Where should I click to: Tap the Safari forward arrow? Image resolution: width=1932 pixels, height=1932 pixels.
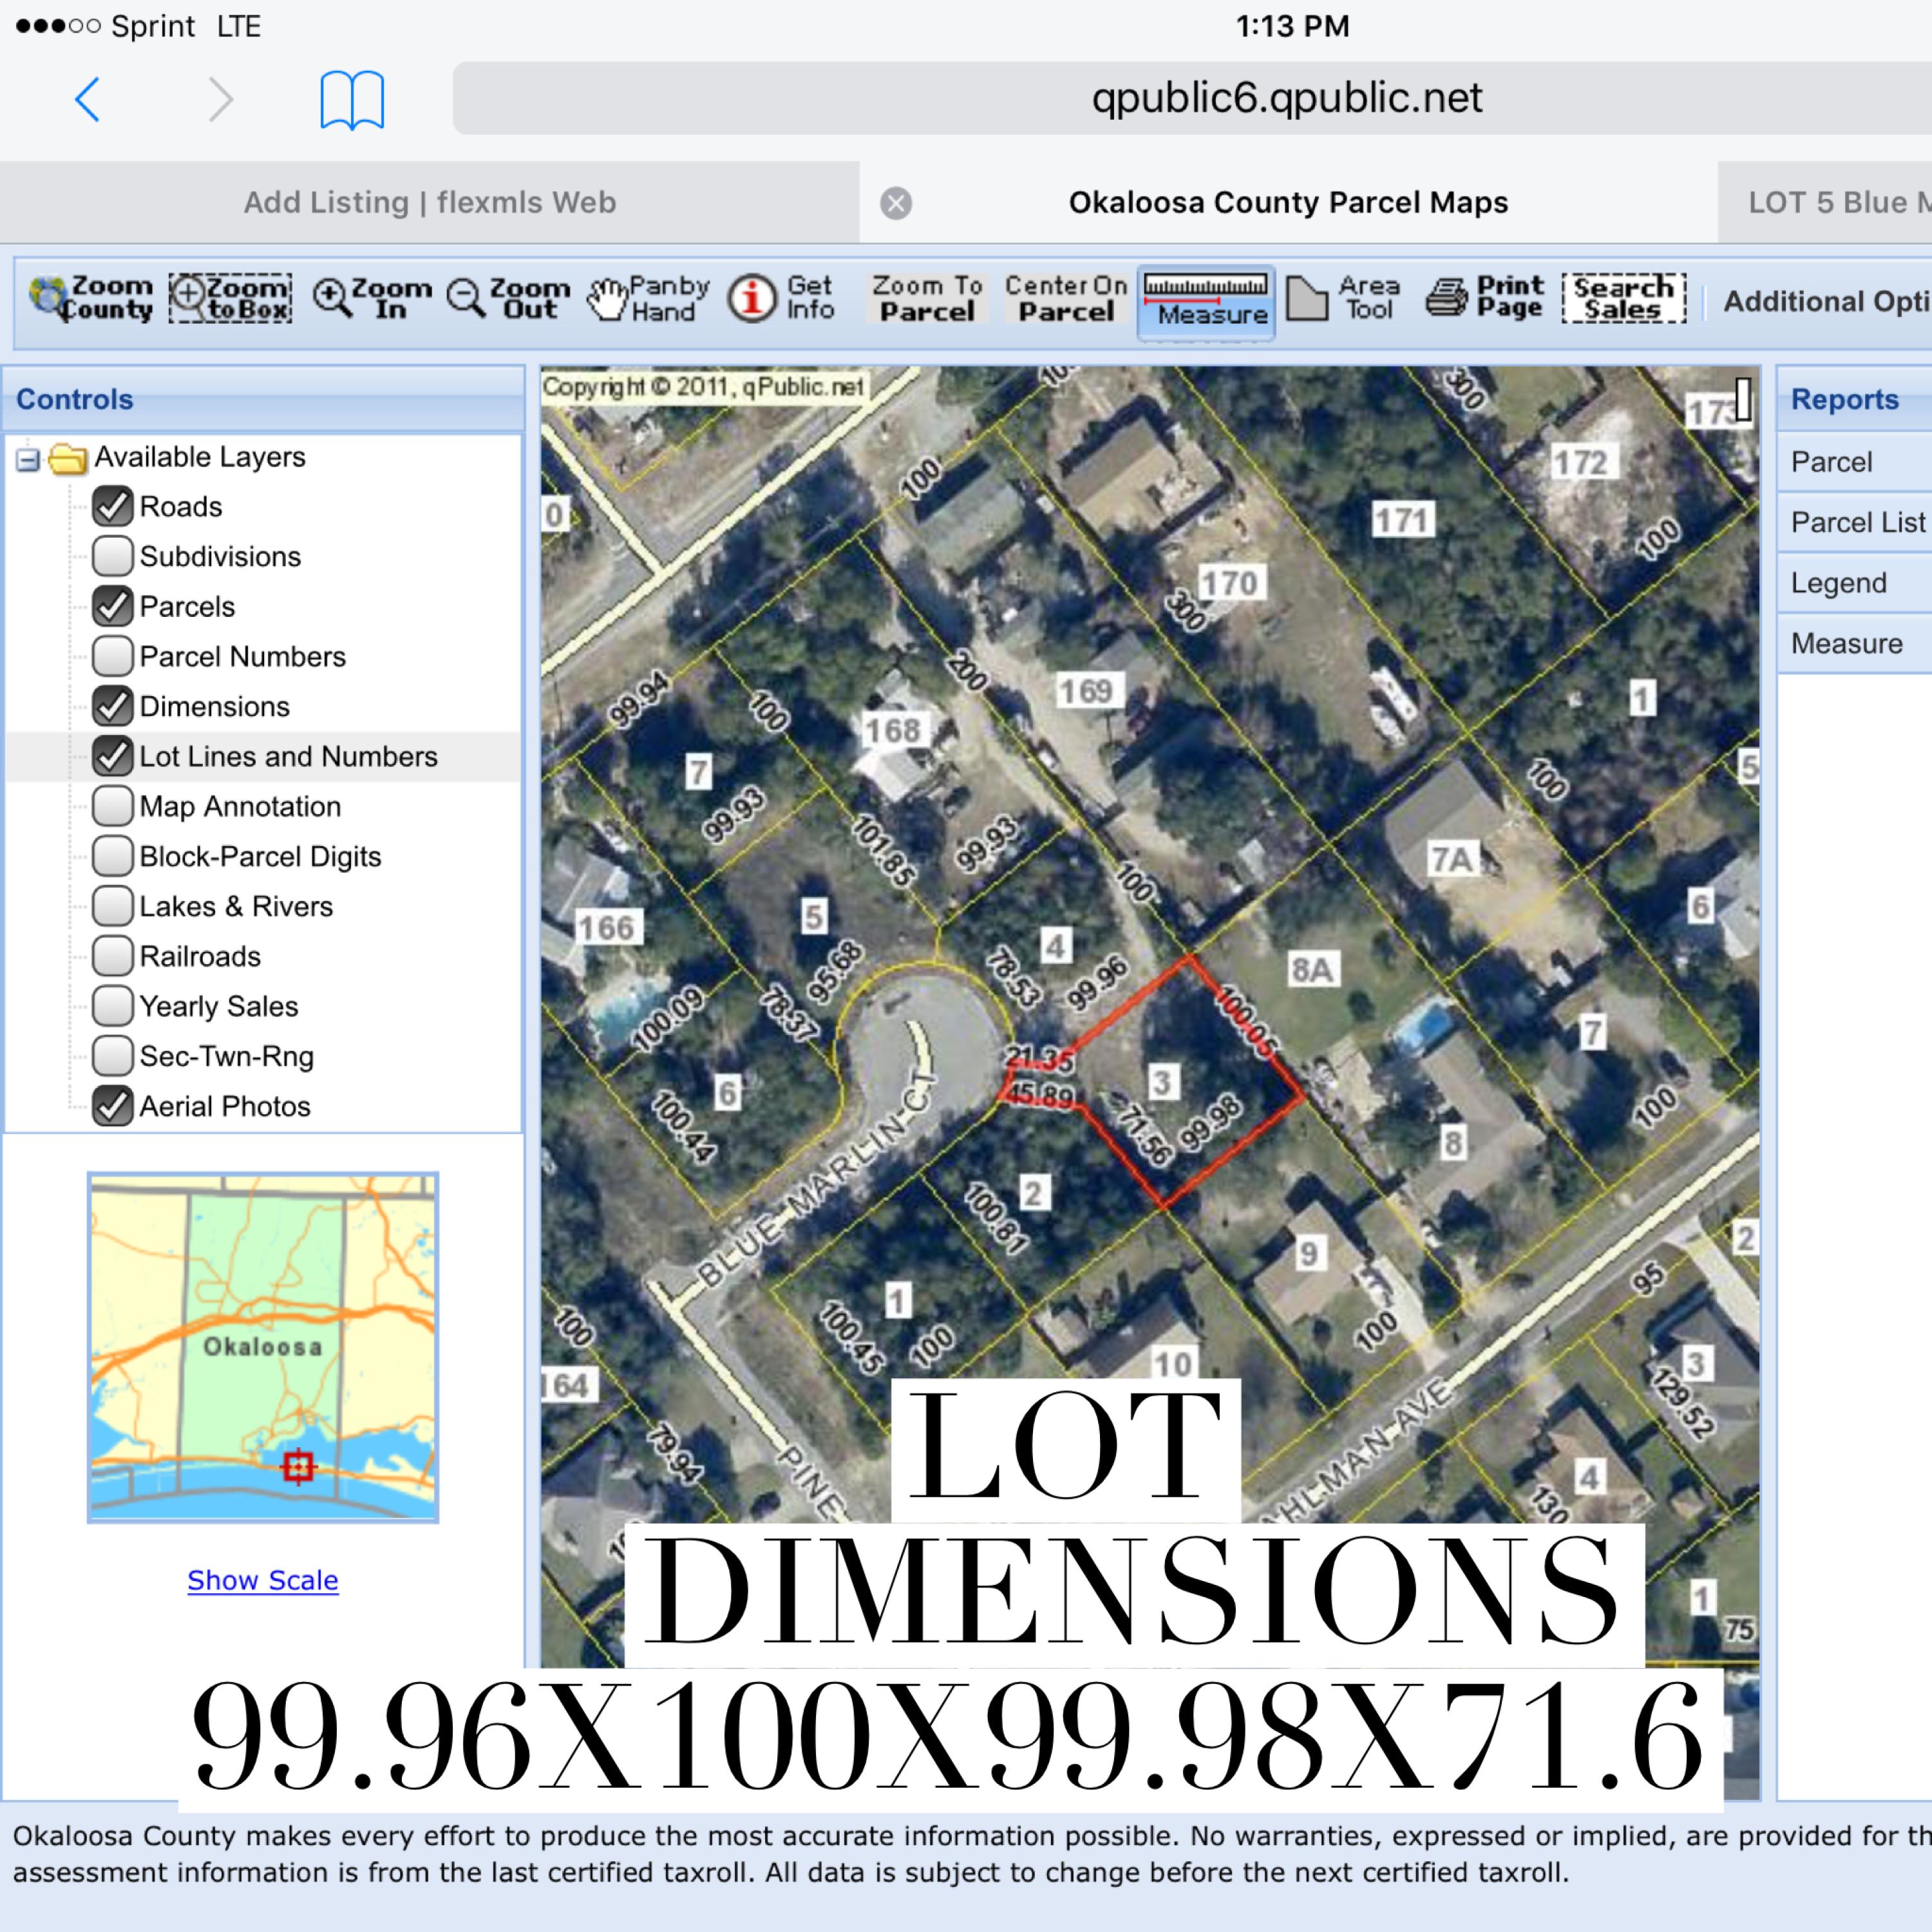220,100
